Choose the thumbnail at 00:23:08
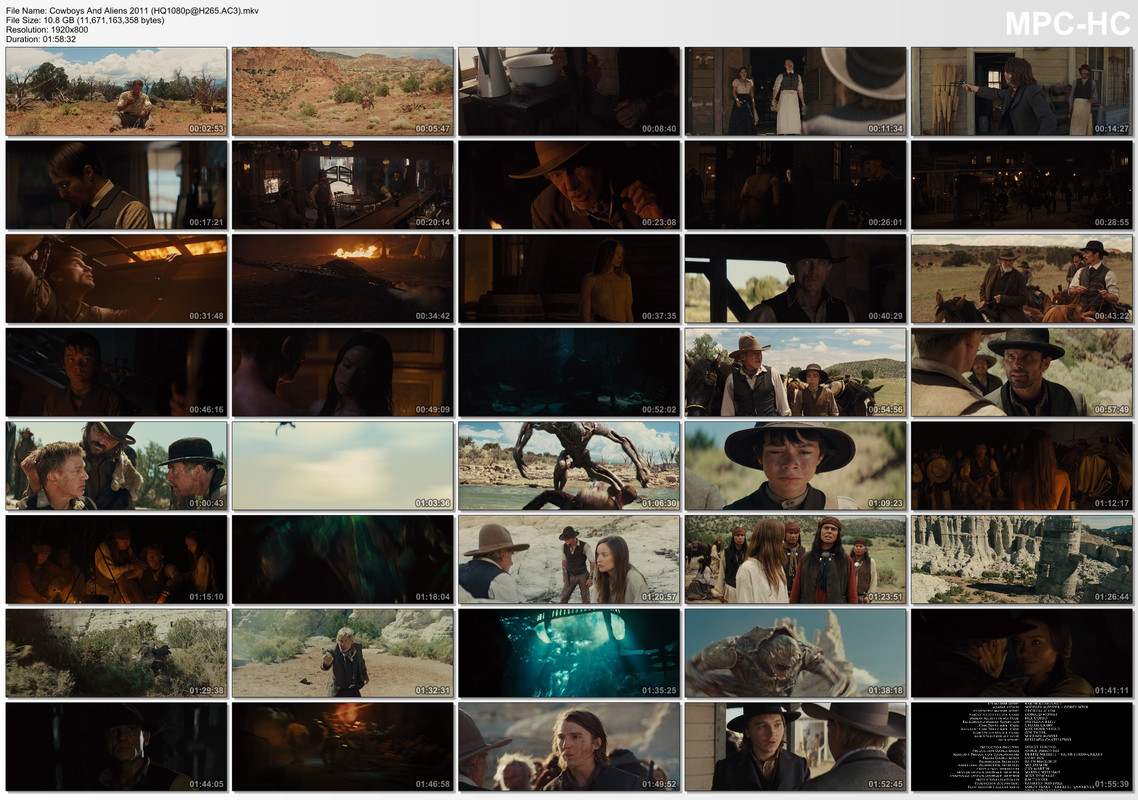1138x800 pixels. point(569,185)
